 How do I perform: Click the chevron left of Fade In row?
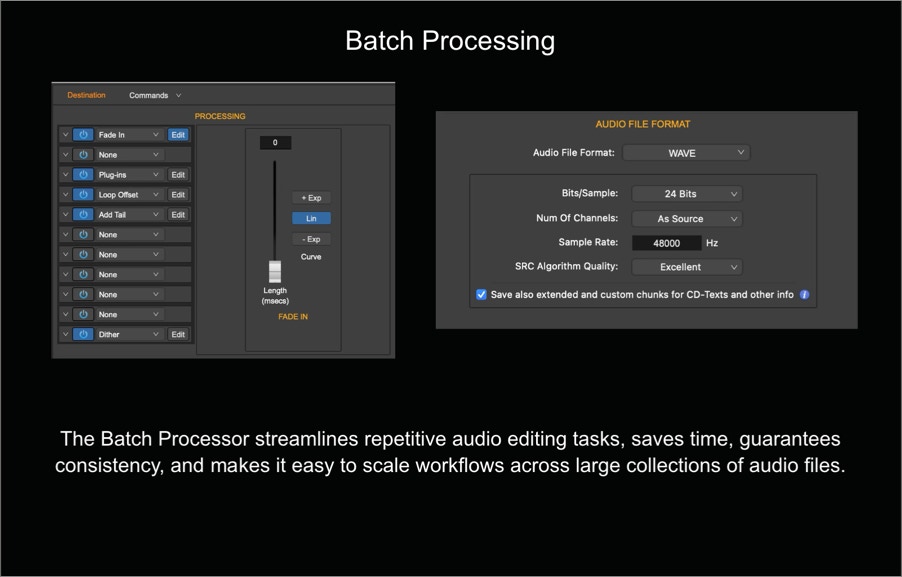point(66,135)
